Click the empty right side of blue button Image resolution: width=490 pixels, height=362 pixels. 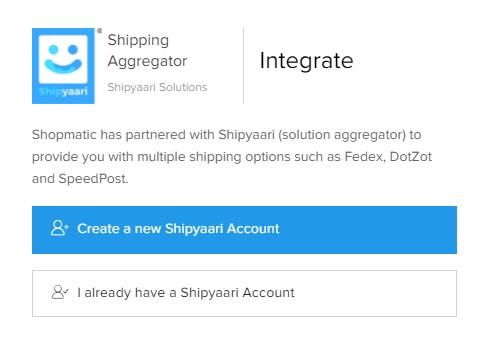pos(368,230)
